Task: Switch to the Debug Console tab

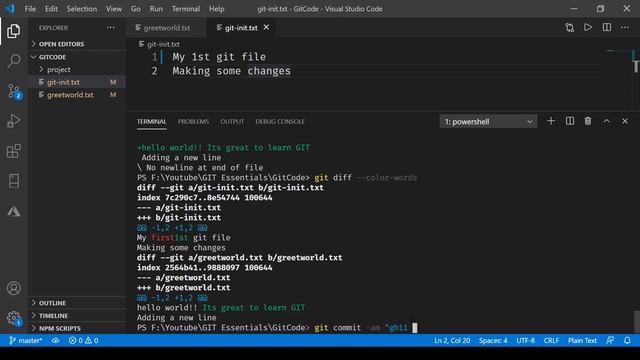Action: pyautogui.click(x=280, y=121)
